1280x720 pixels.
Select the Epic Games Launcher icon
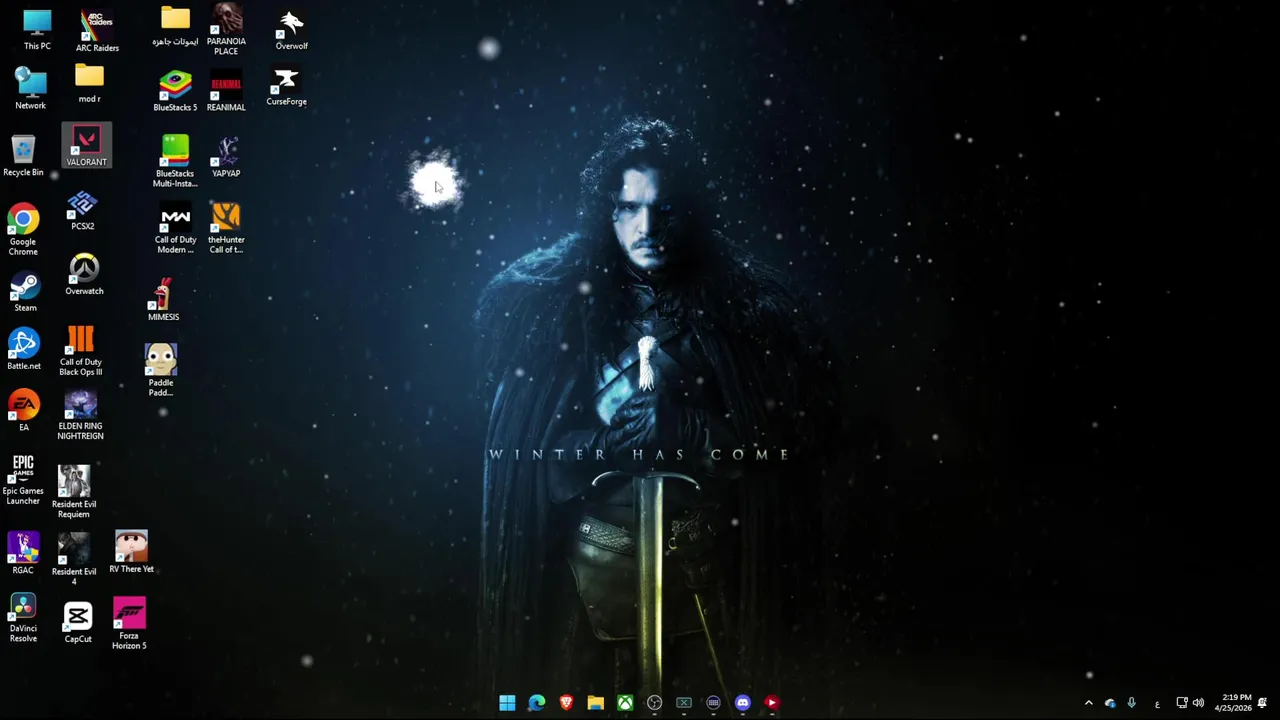pyautogui.click(x=23, y=480)
